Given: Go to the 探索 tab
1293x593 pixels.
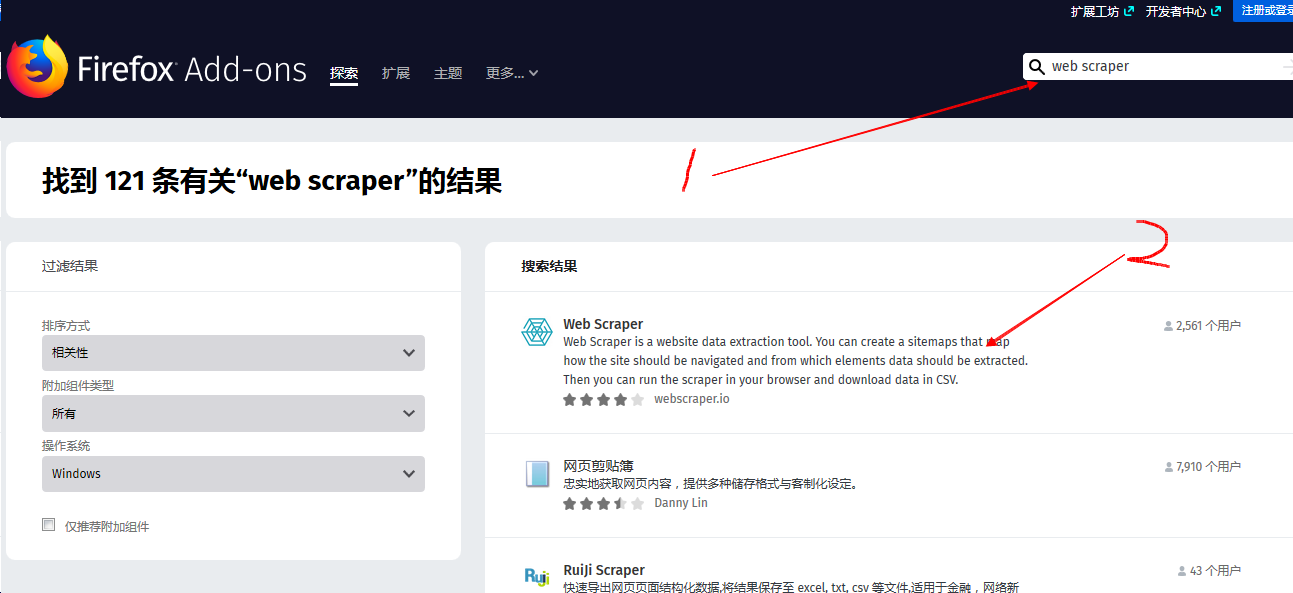Looking at the screenshot, I should point(344,73).
